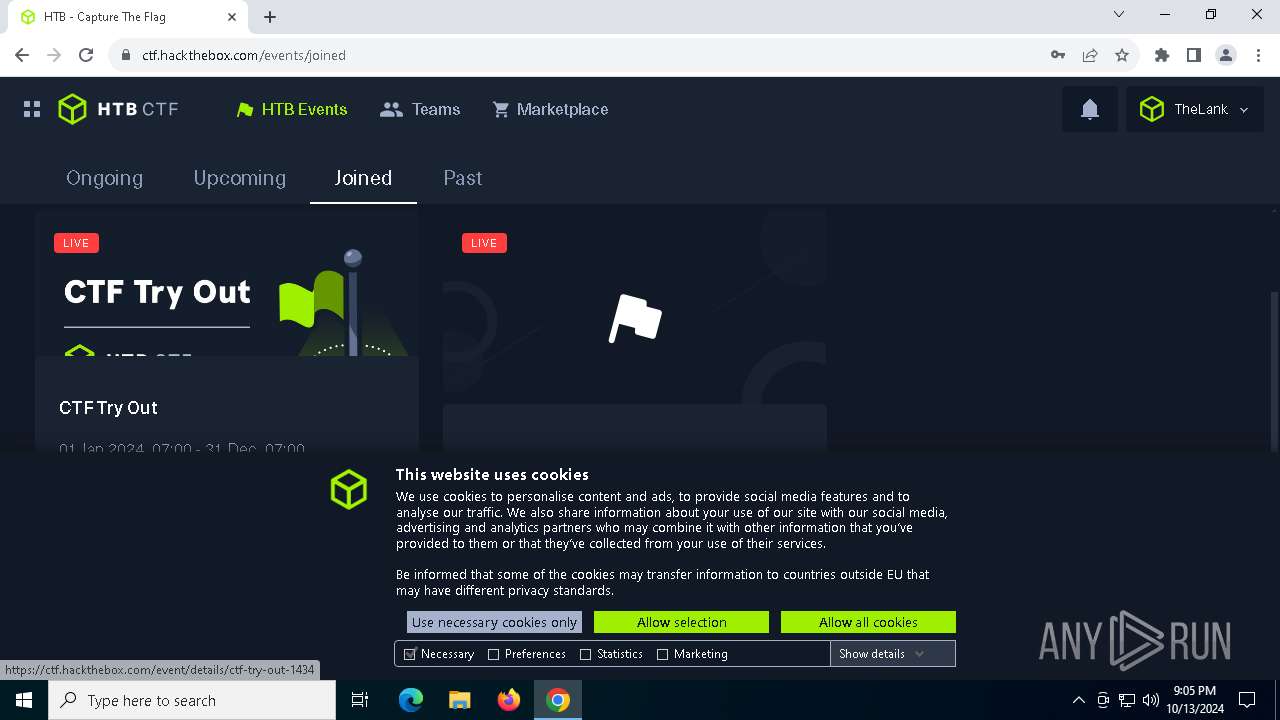Open the HTB app grid menu icon
1280x720 pixels.
pos(32,109)
